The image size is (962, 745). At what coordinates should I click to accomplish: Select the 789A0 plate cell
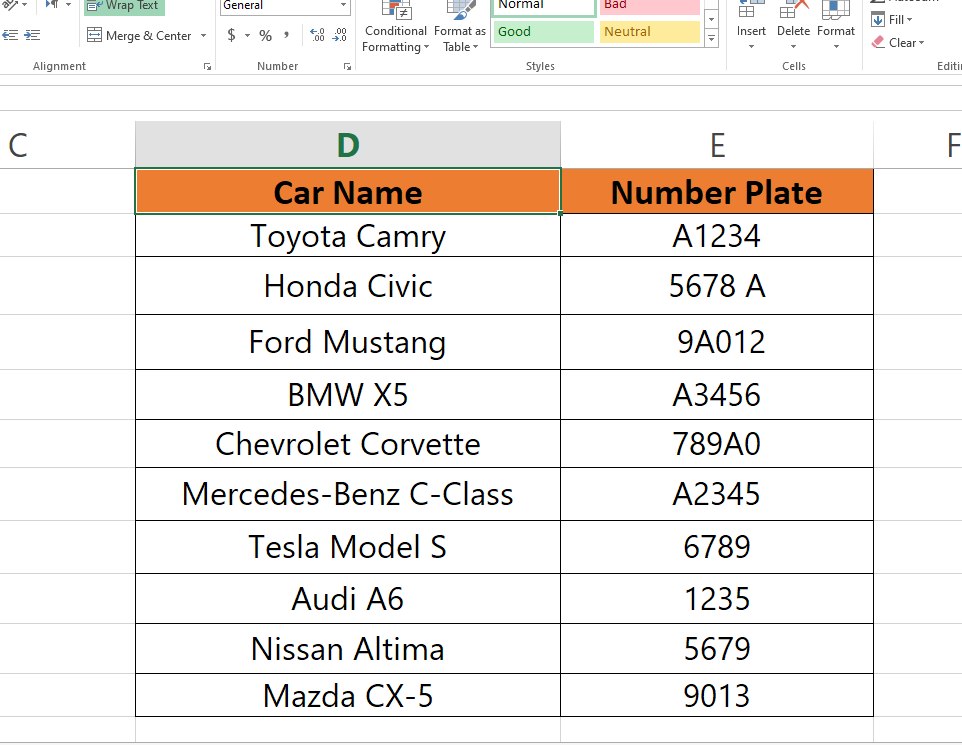point(717,444)
